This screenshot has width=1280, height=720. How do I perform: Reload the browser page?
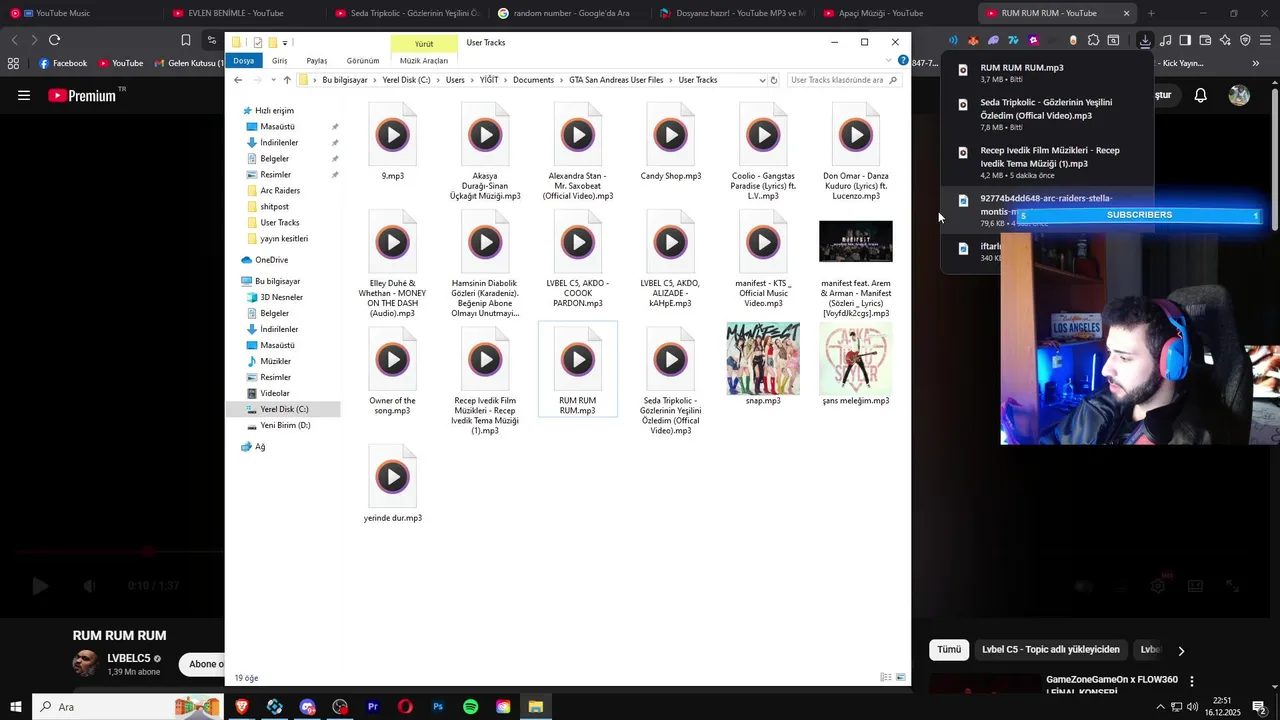[x=54, y=40]
